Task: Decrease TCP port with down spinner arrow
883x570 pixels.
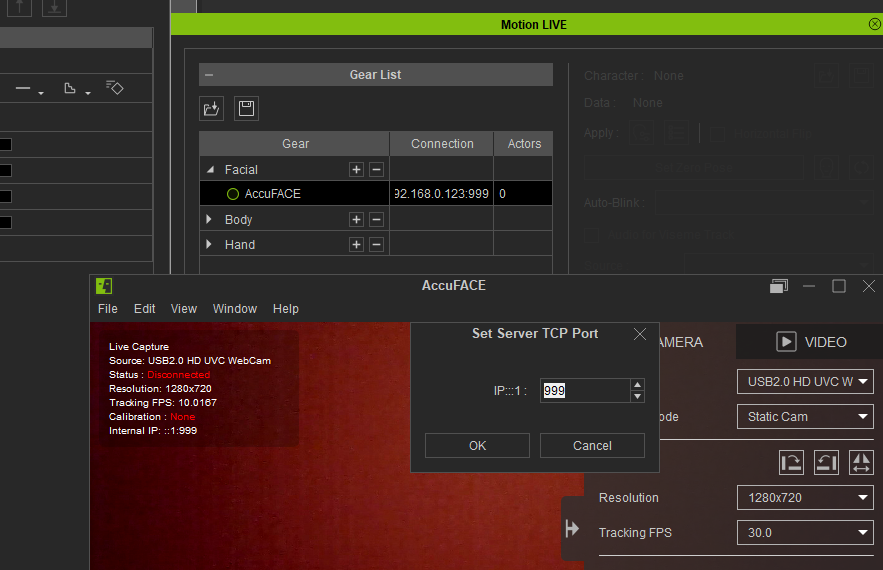Action: tap(637, 397)
